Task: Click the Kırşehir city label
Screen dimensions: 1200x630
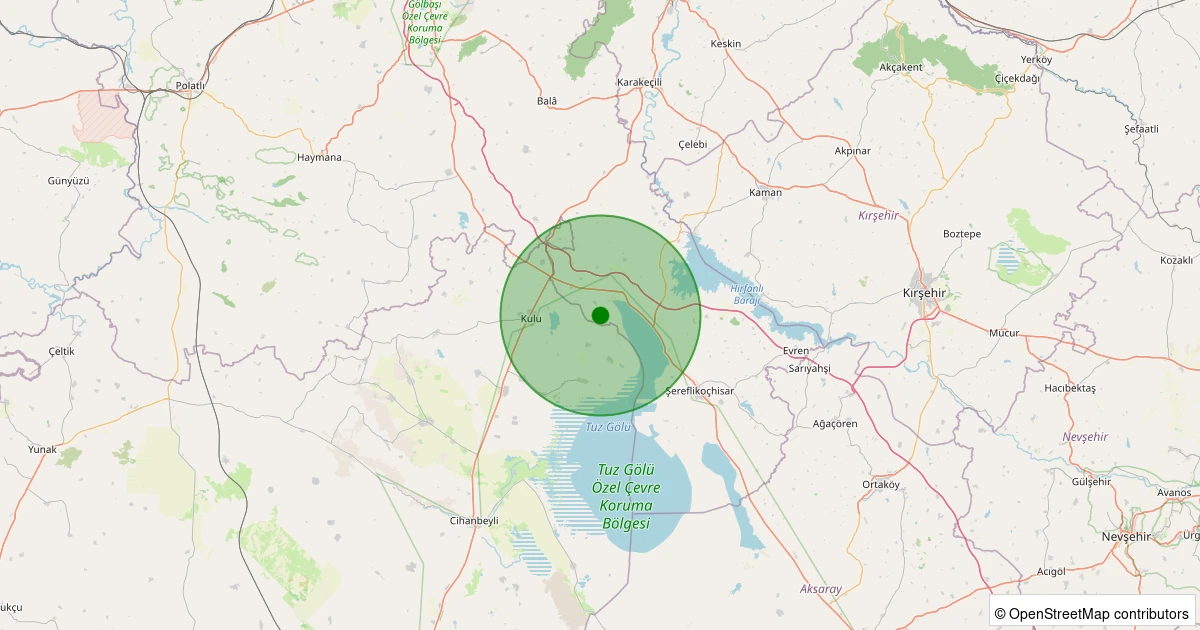Action: [924, 293]
